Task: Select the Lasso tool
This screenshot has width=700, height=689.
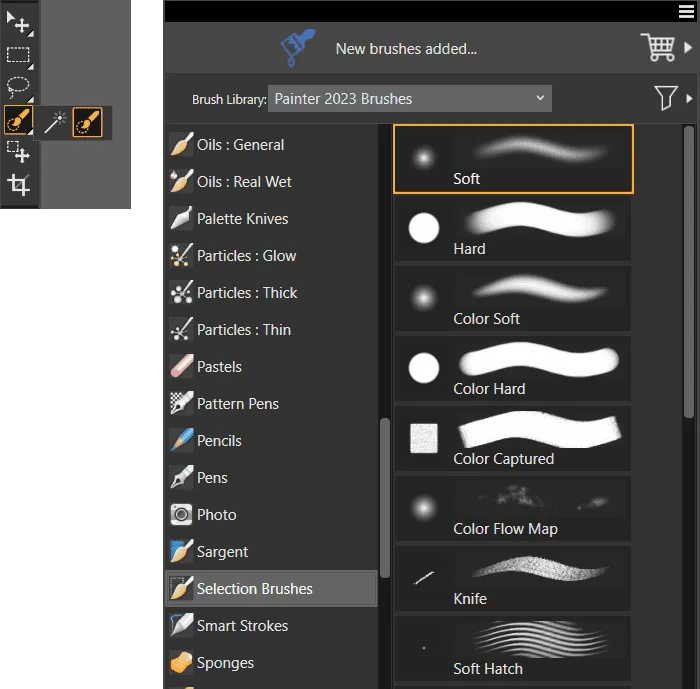Action: [x=18, y=88]
